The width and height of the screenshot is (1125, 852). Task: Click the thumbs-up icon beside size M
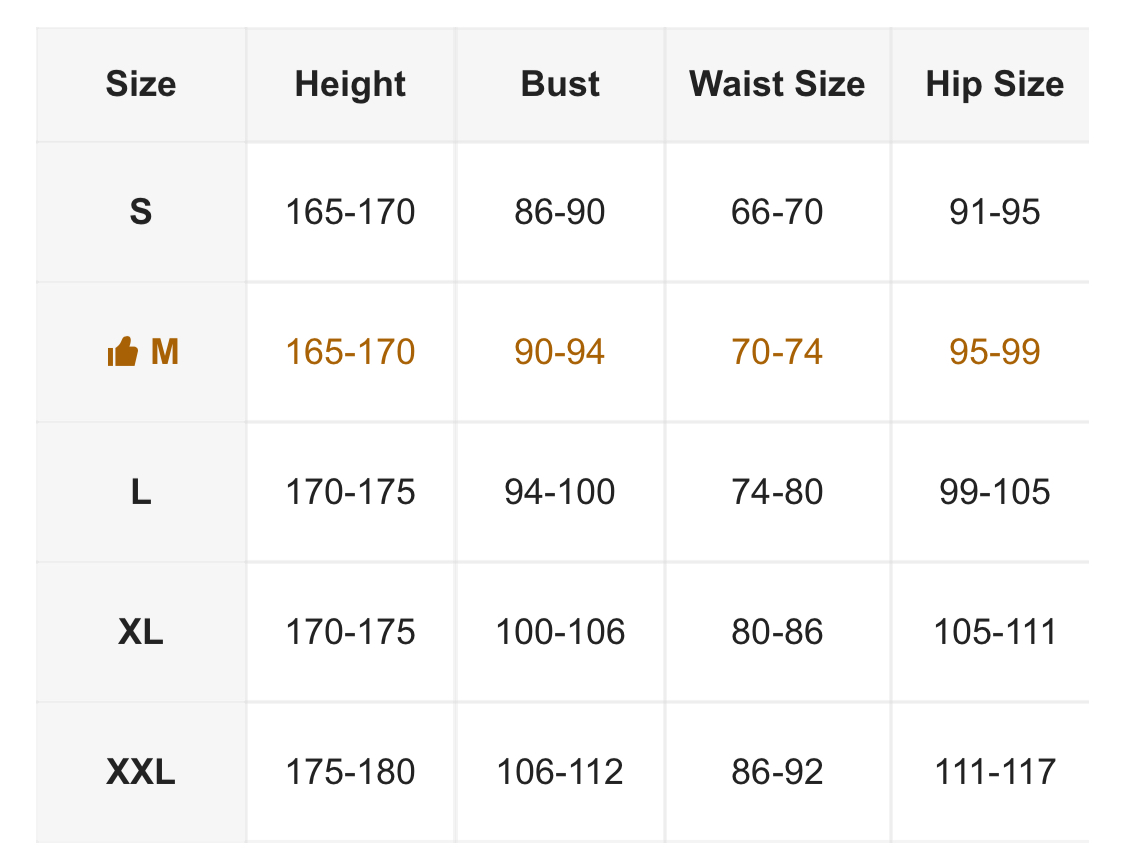click(122, 352)
